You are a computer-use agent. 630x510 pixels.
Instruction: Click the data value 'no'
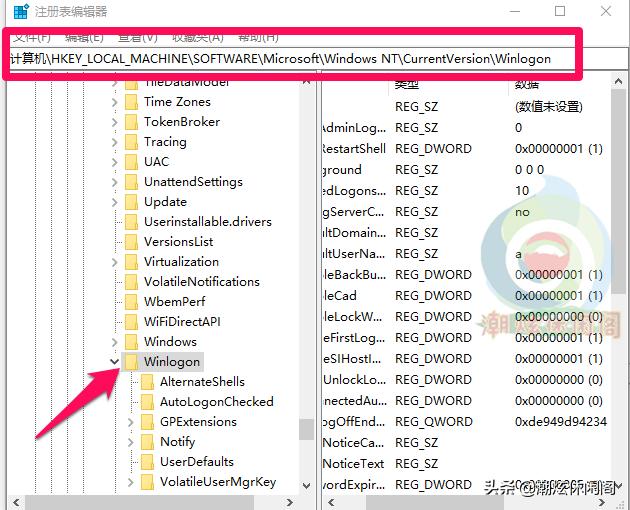pos(522,212)
